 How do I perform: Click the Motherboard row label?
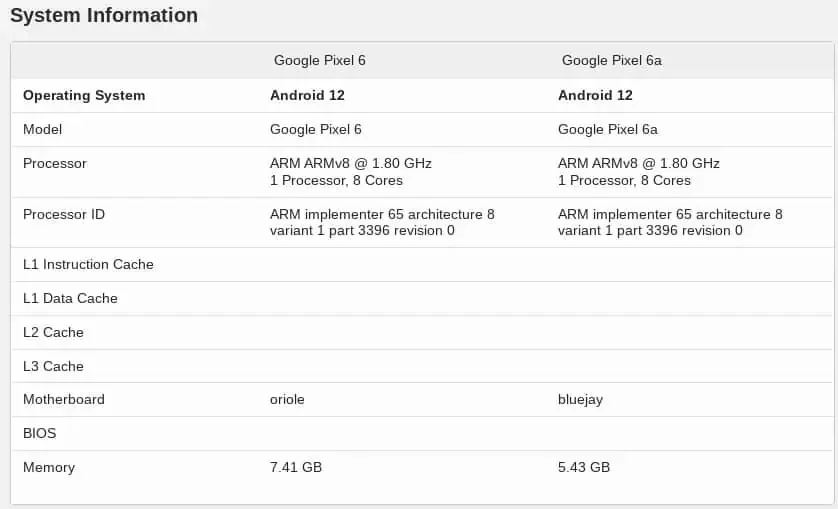tap(64, 400)
